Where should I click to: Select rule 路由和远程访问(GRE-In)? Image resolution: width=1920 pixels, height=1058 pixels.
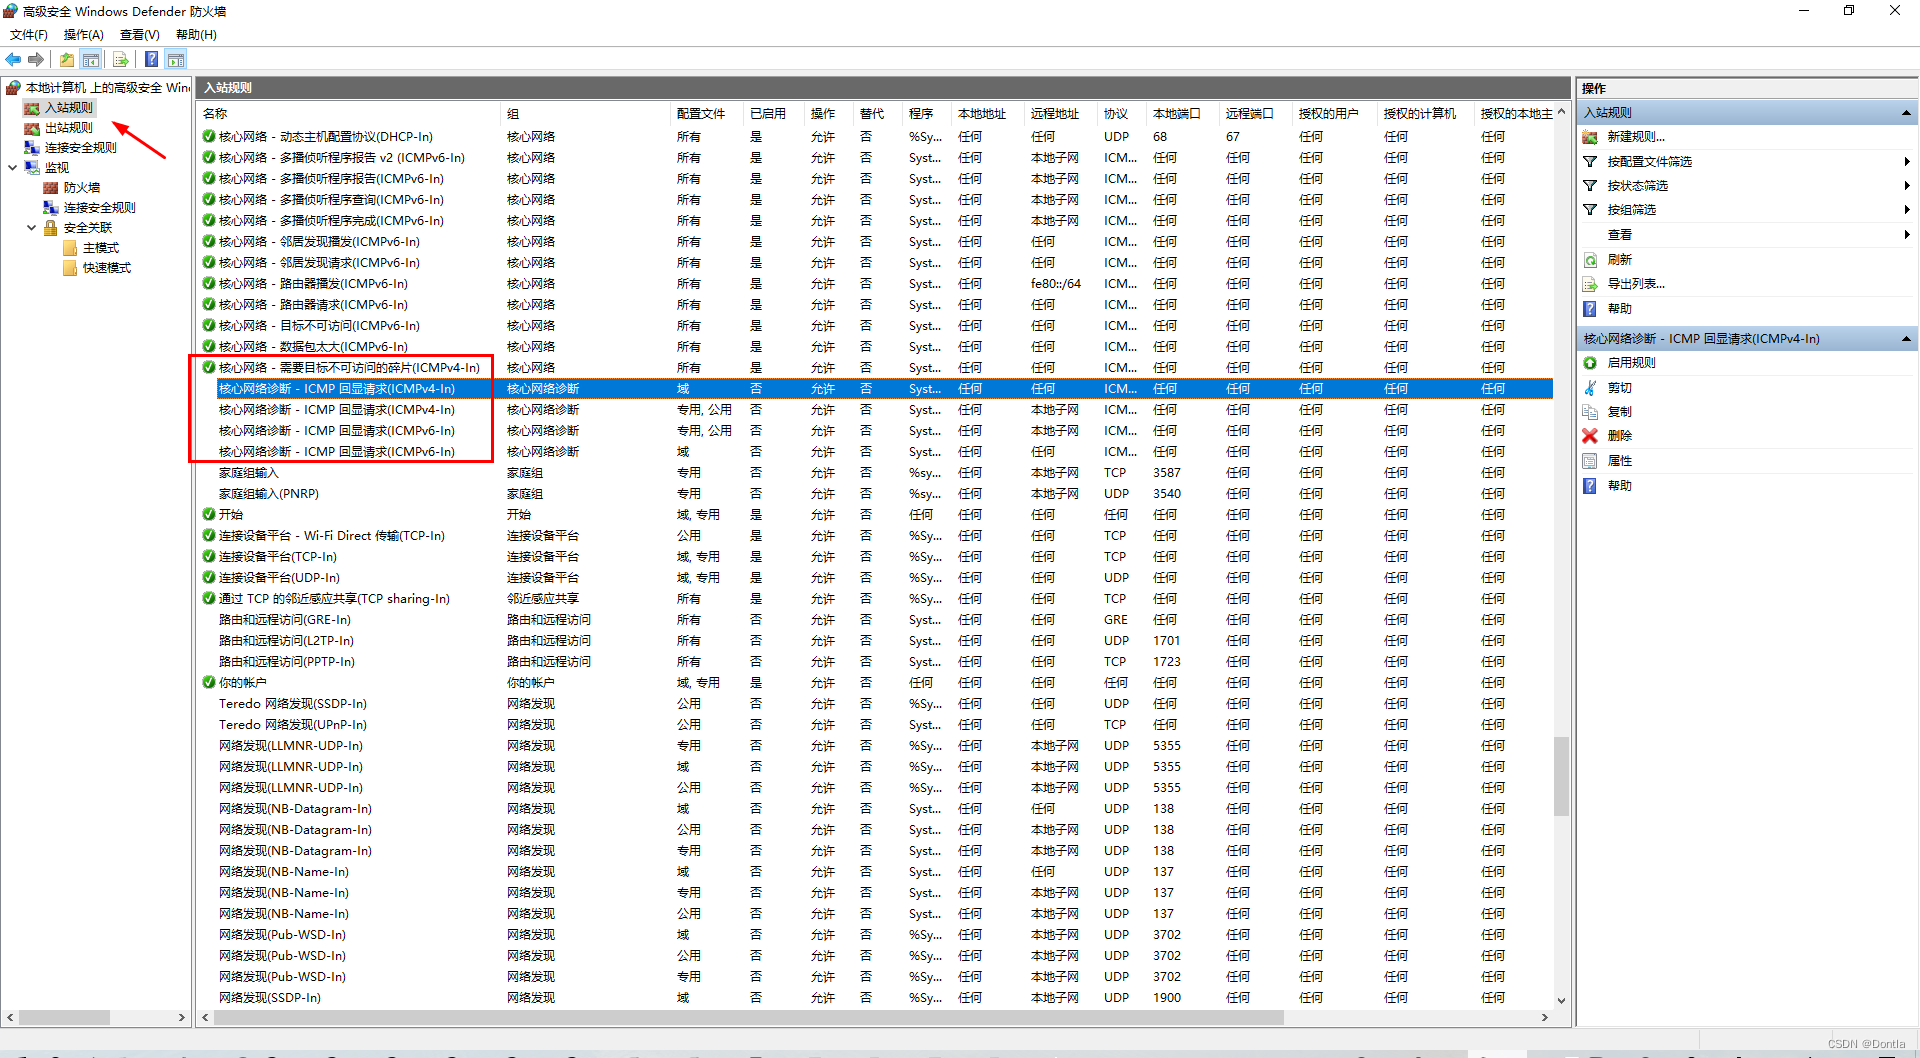[x=285, y=620]
